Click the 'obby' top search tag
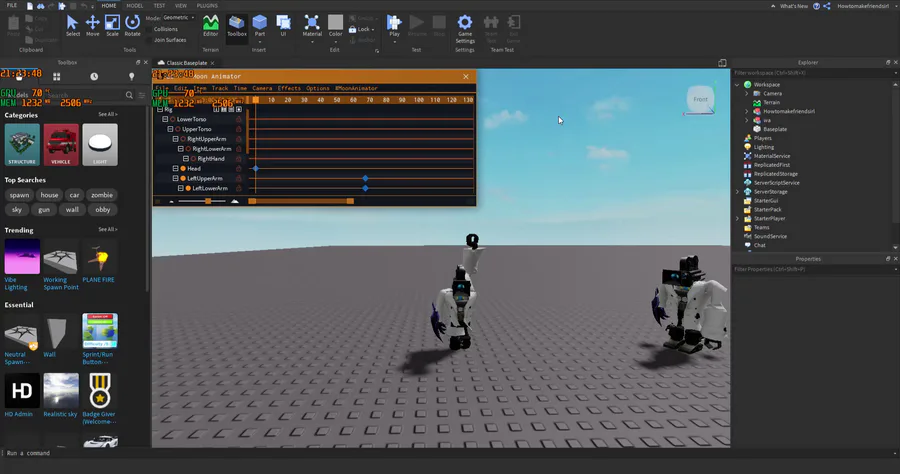 103,210
